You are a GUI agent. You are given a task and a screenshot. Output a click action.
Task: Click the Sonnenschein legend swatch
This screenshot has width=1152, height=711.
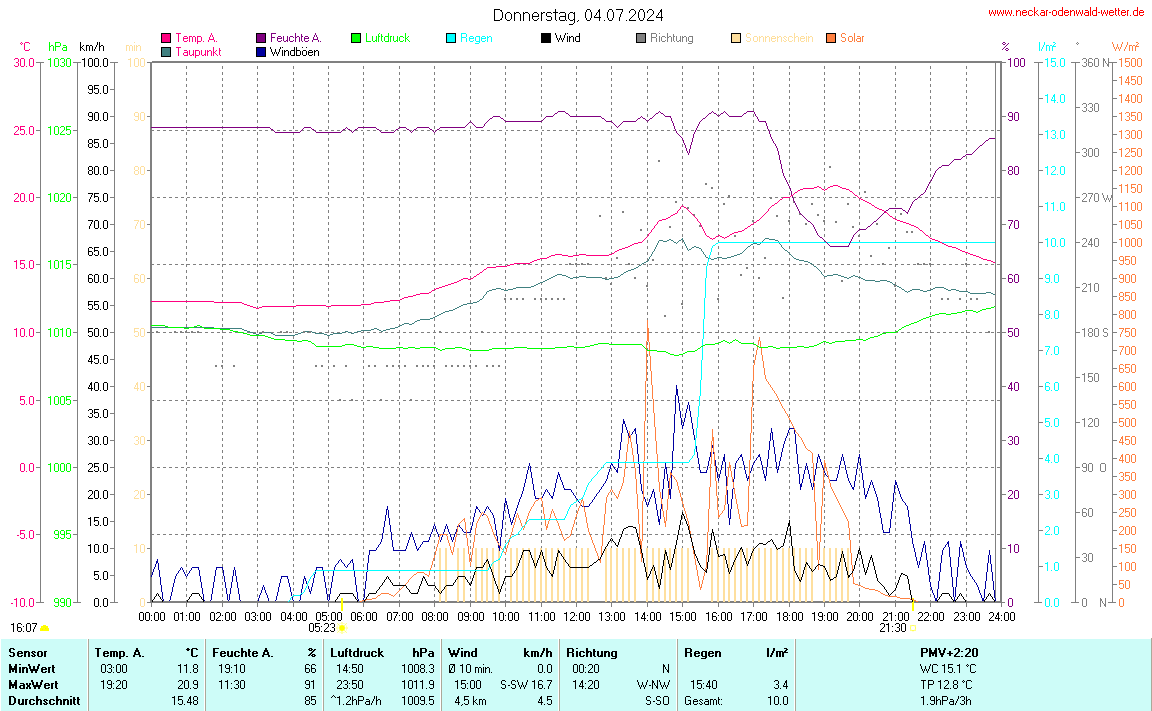click(736, 38)
